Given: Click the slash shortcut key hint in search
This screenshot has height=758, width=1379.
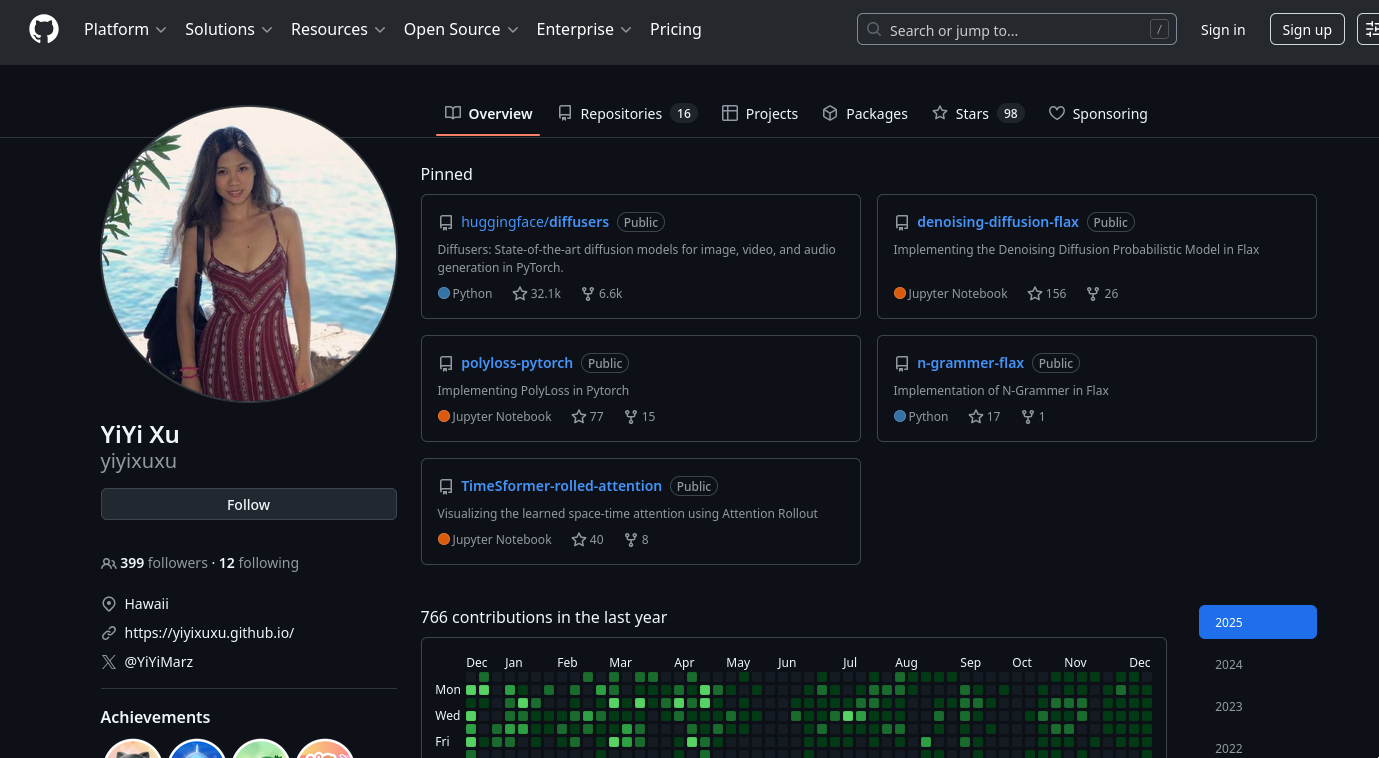Looking at the screenshot, I should (1159, 30).
